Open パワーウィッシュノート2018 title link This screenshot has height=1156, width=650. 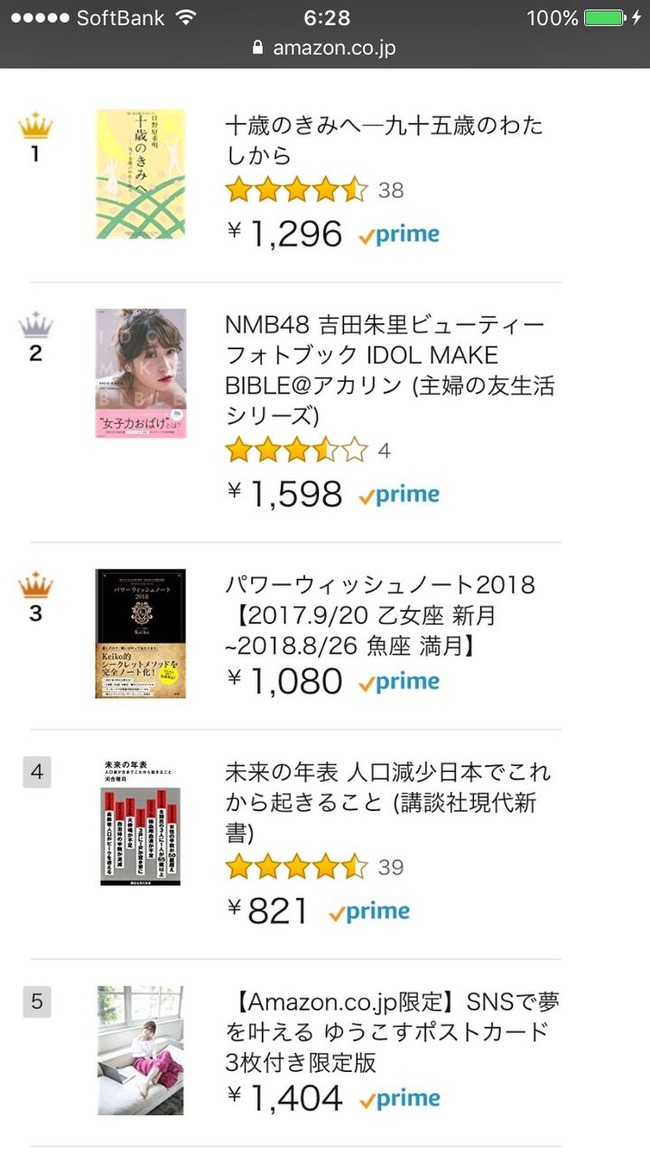(x=381, y=615)
